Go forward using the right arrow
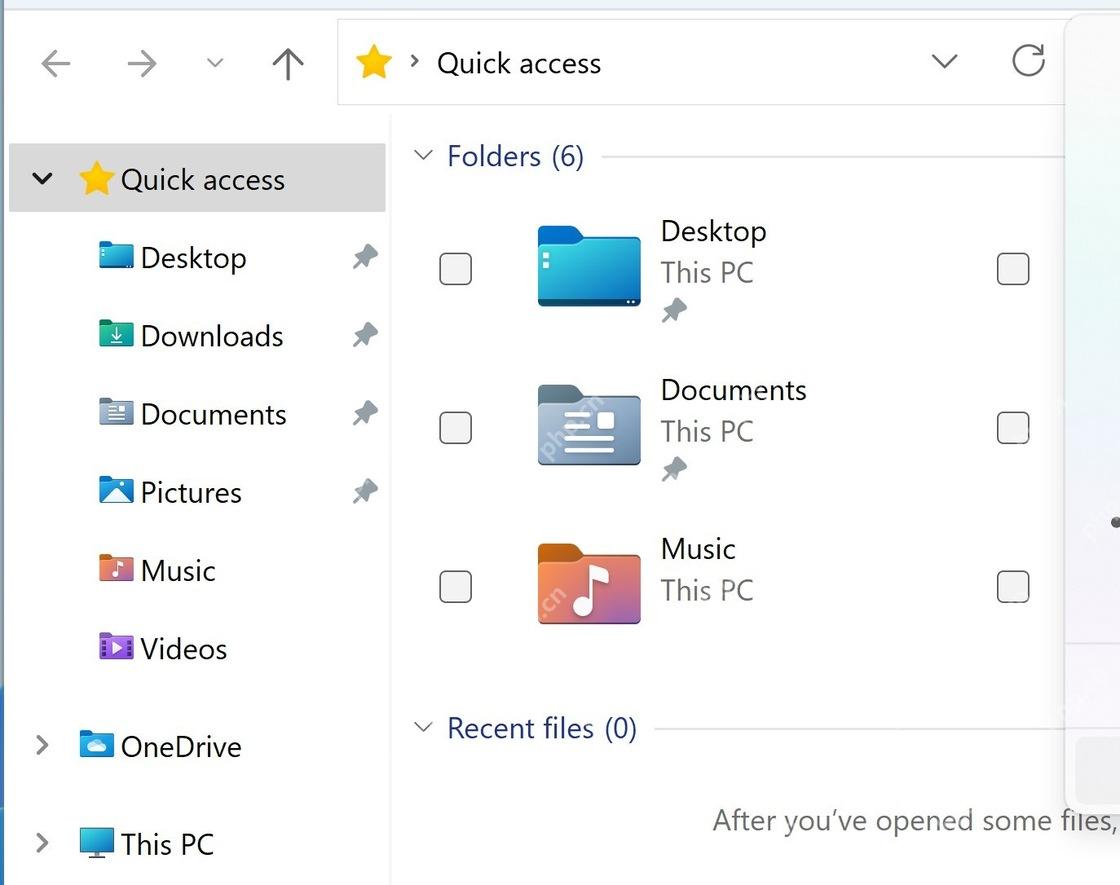The width and height of the screenshot is (1120, 885). pyautogui.click(x=141, y=64)
